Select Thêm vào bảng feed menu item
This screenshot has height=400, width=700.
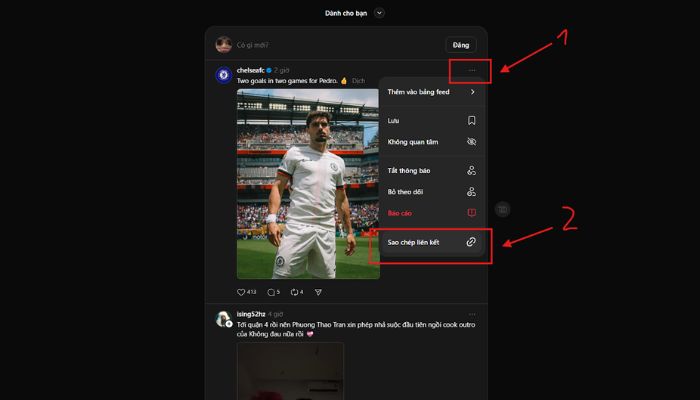[x=432, y=92]
